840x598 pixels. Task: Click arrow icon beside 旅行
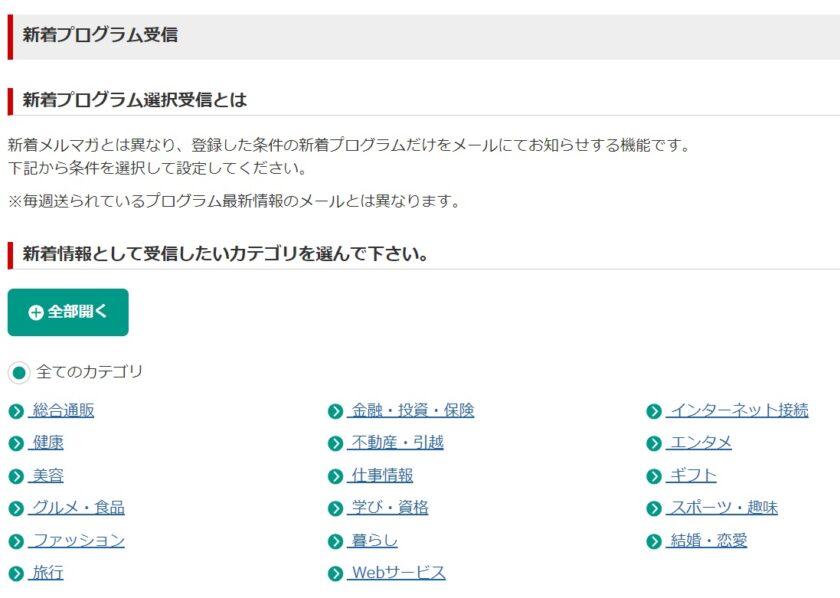click(17, 574)
